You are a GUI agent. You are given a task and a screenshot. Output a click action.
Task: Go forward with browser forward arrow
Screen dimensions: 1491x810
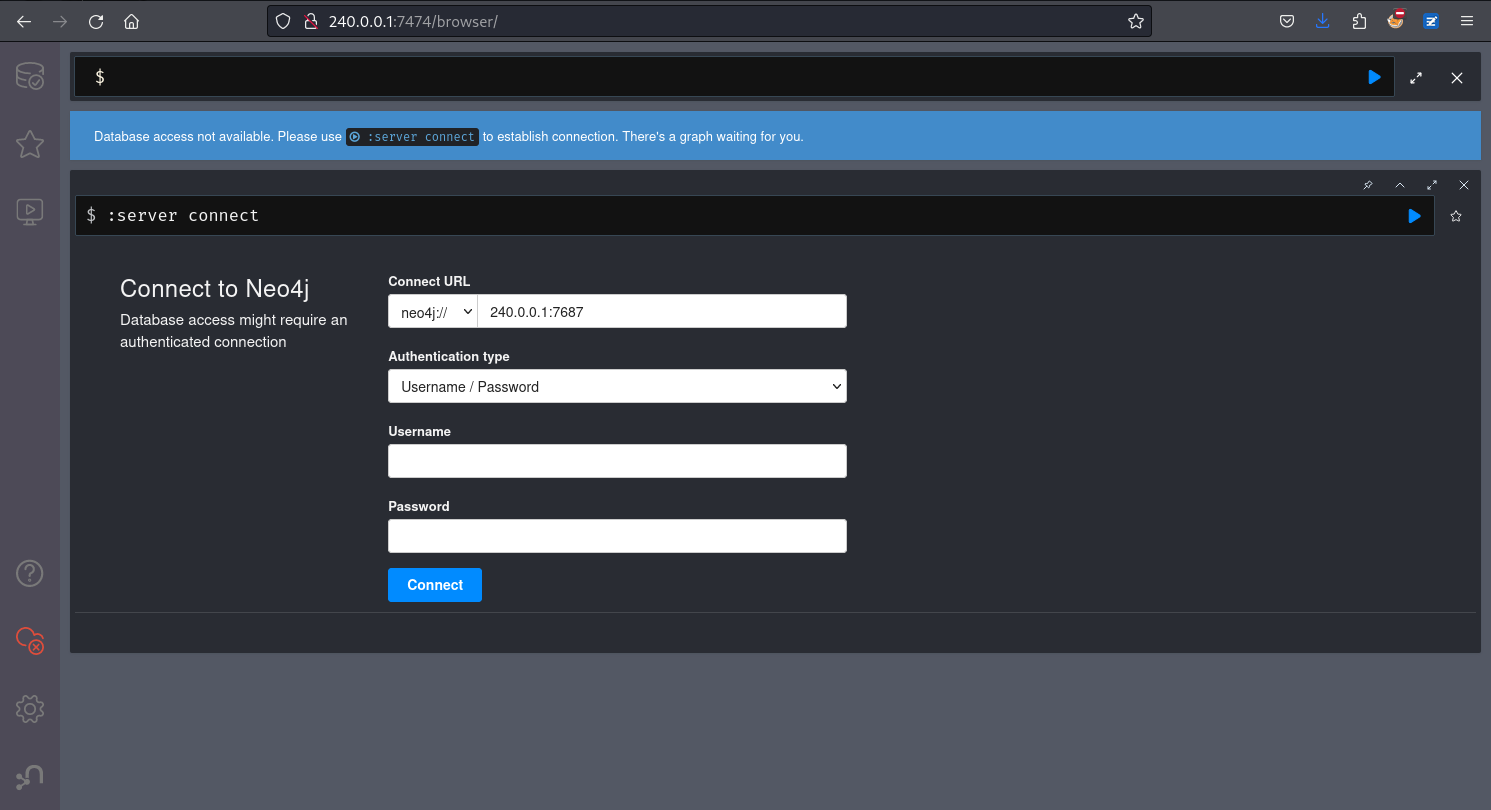60,21
